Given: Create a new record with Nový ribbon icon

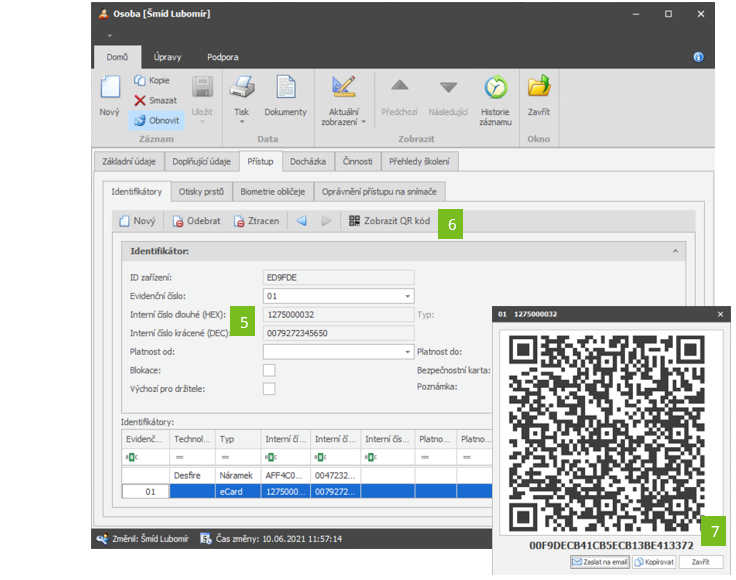Looking at the screenshot, I should [x=110, y=95].
